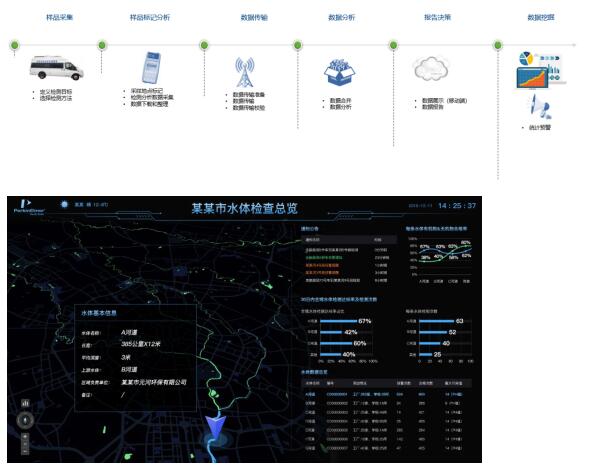Select the signal transmission tower icon
Screen dimensions: 590x475
(x=245, y=72)
